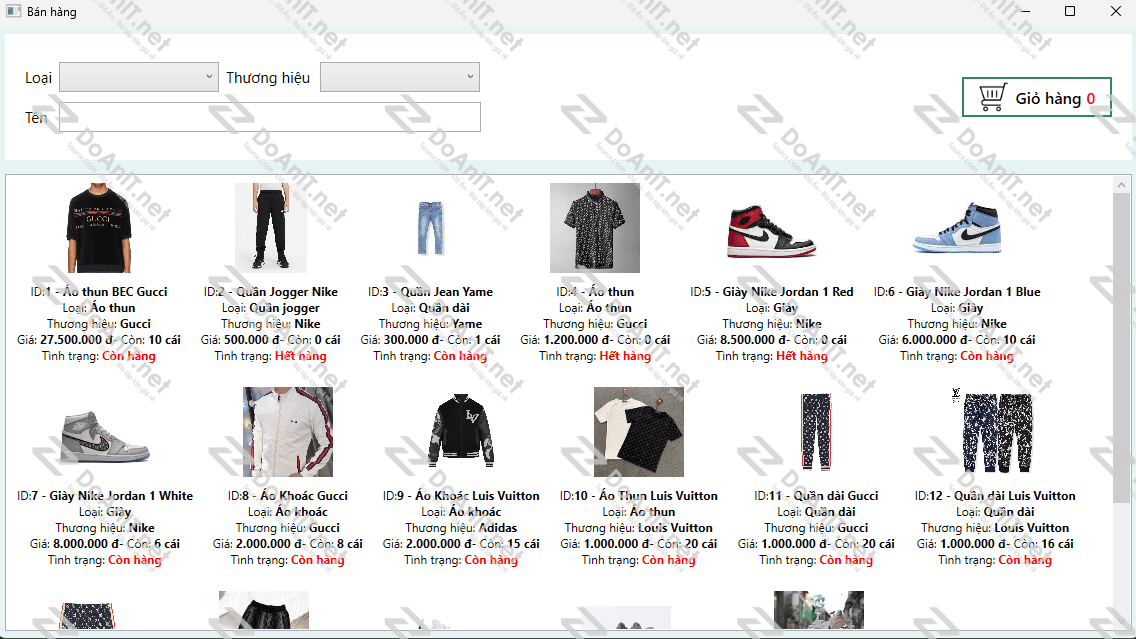Select the Giày Nike Jordan 1 Blue image

[x=957, y=227]
